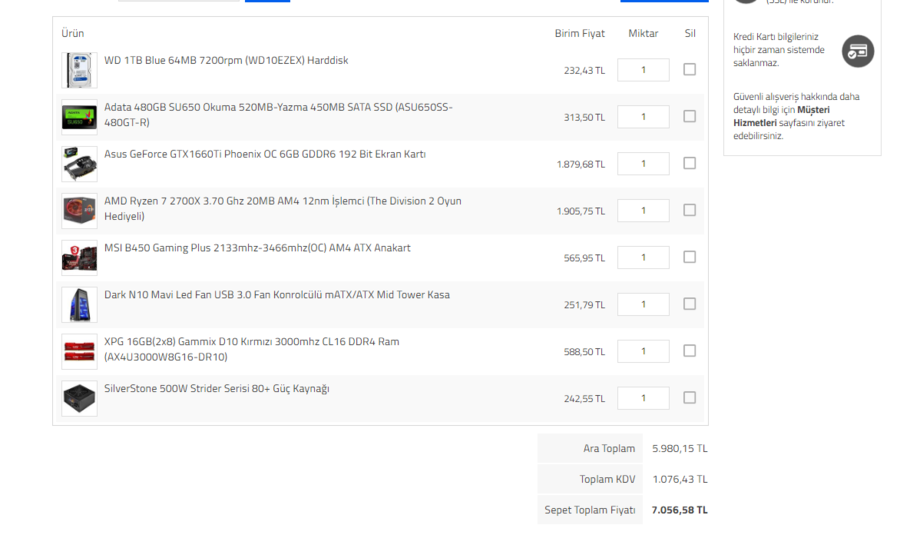Focus the quantity box for XPG RAM

[x=643, y=351]
